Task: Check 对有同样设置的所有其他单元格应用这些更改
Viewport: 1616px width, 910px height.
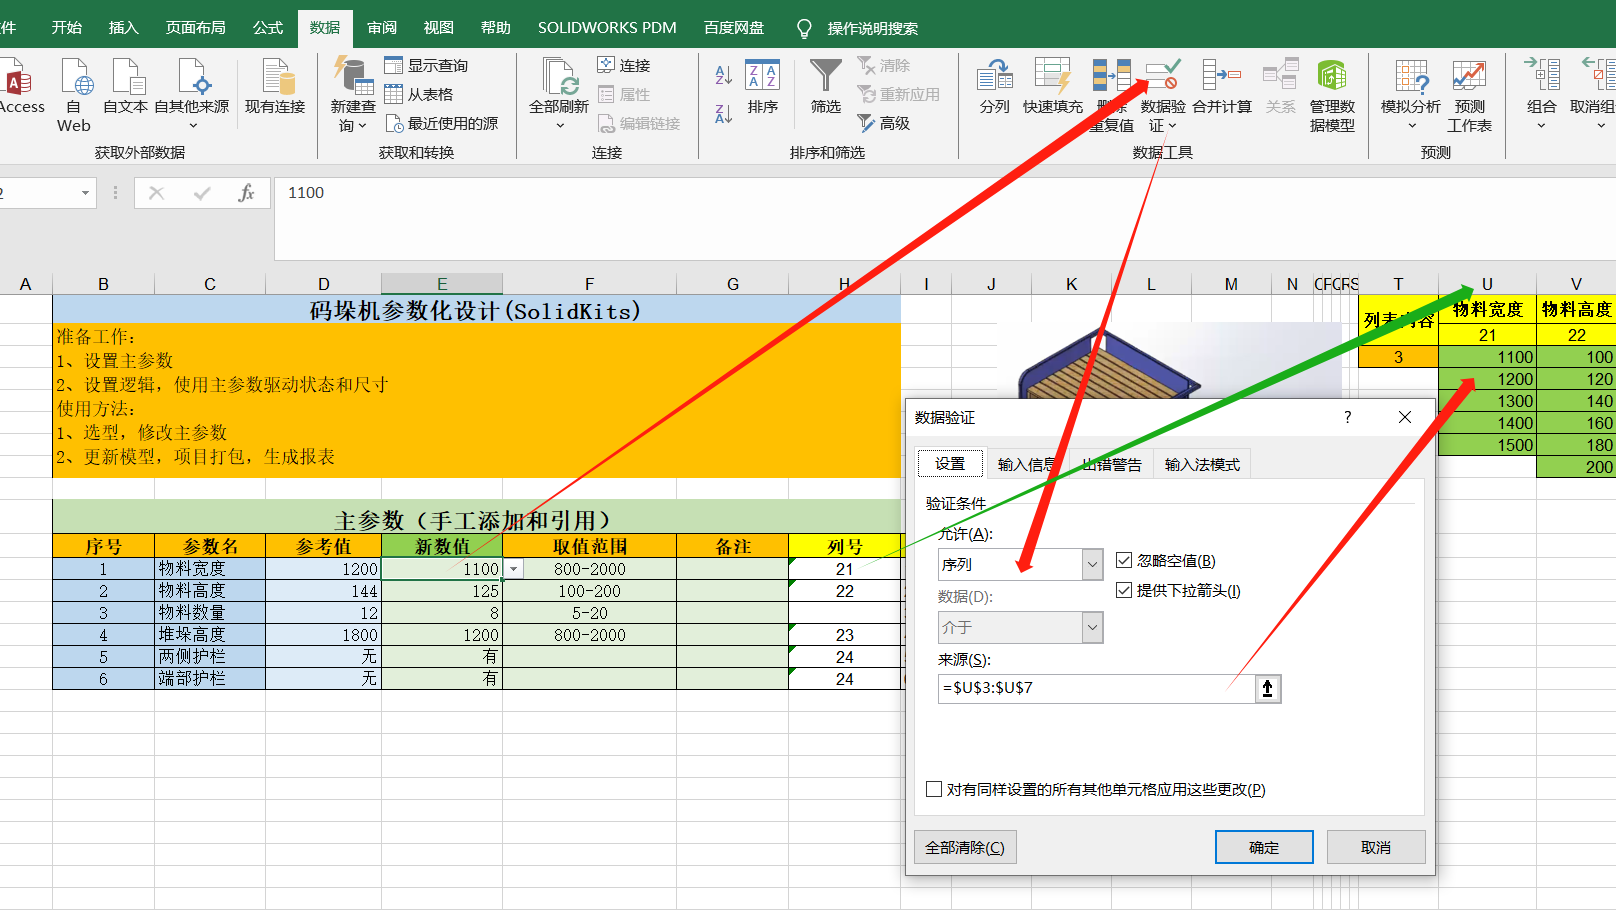Action: [x=935, y=789]
